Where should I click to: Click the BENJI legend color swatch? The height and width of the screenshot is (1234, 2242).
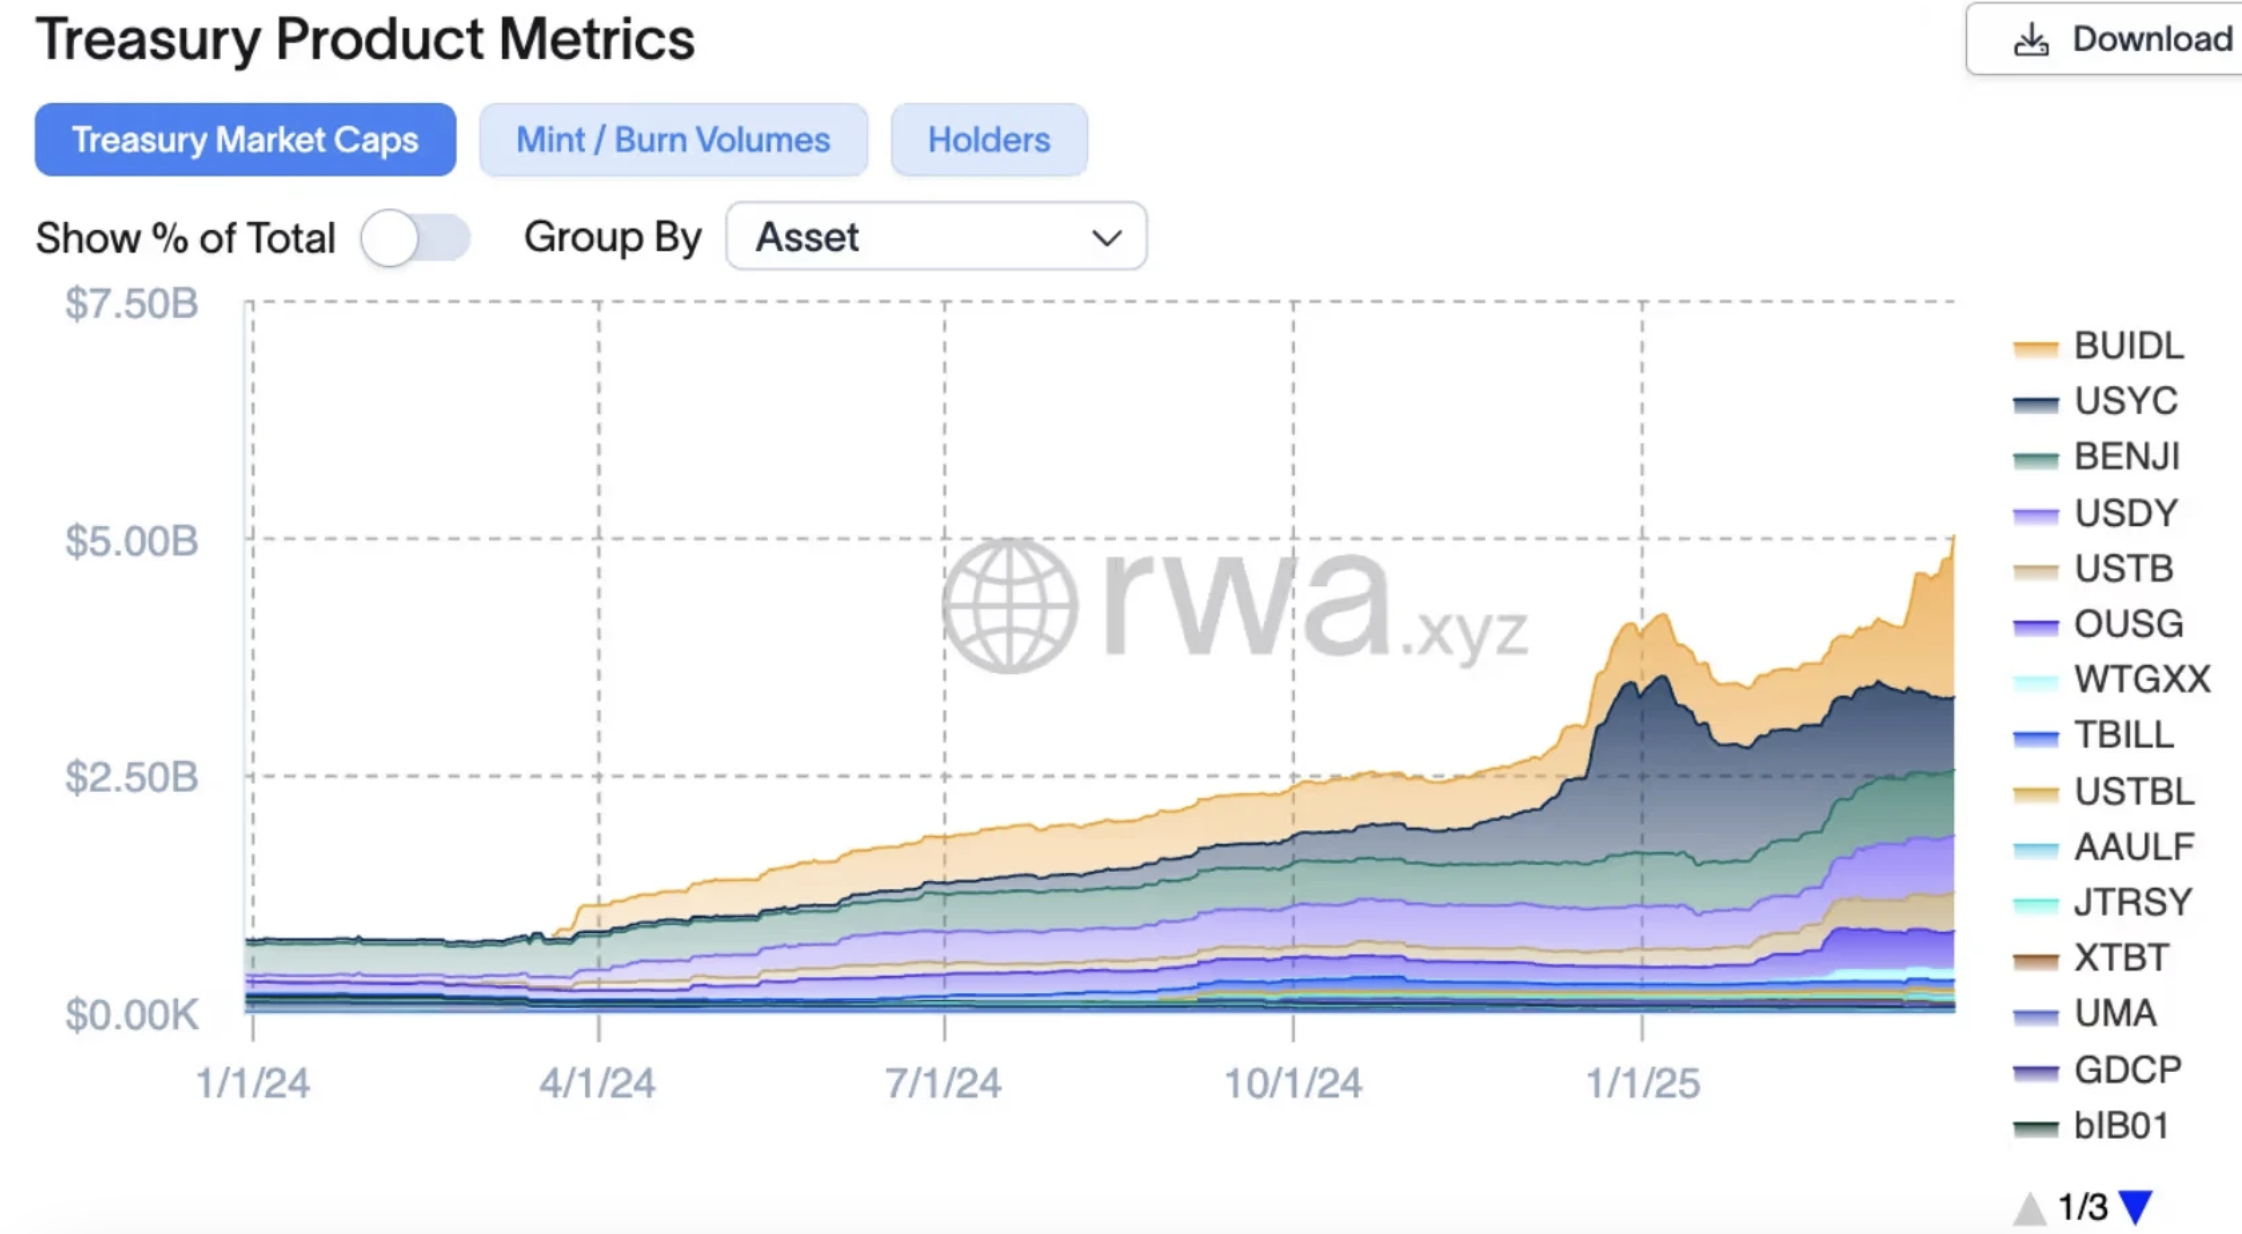pyautogui.click(x=2035, y=459)
